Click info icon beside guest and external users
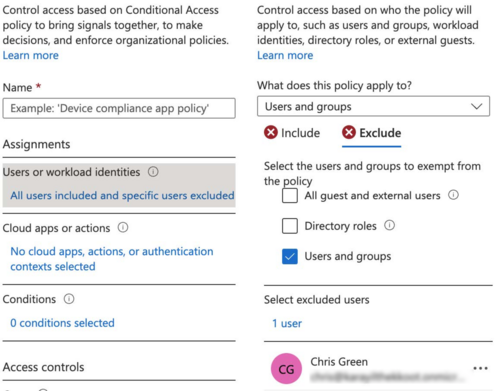Viewport: 500px width, 391px height. coord(453,195)
